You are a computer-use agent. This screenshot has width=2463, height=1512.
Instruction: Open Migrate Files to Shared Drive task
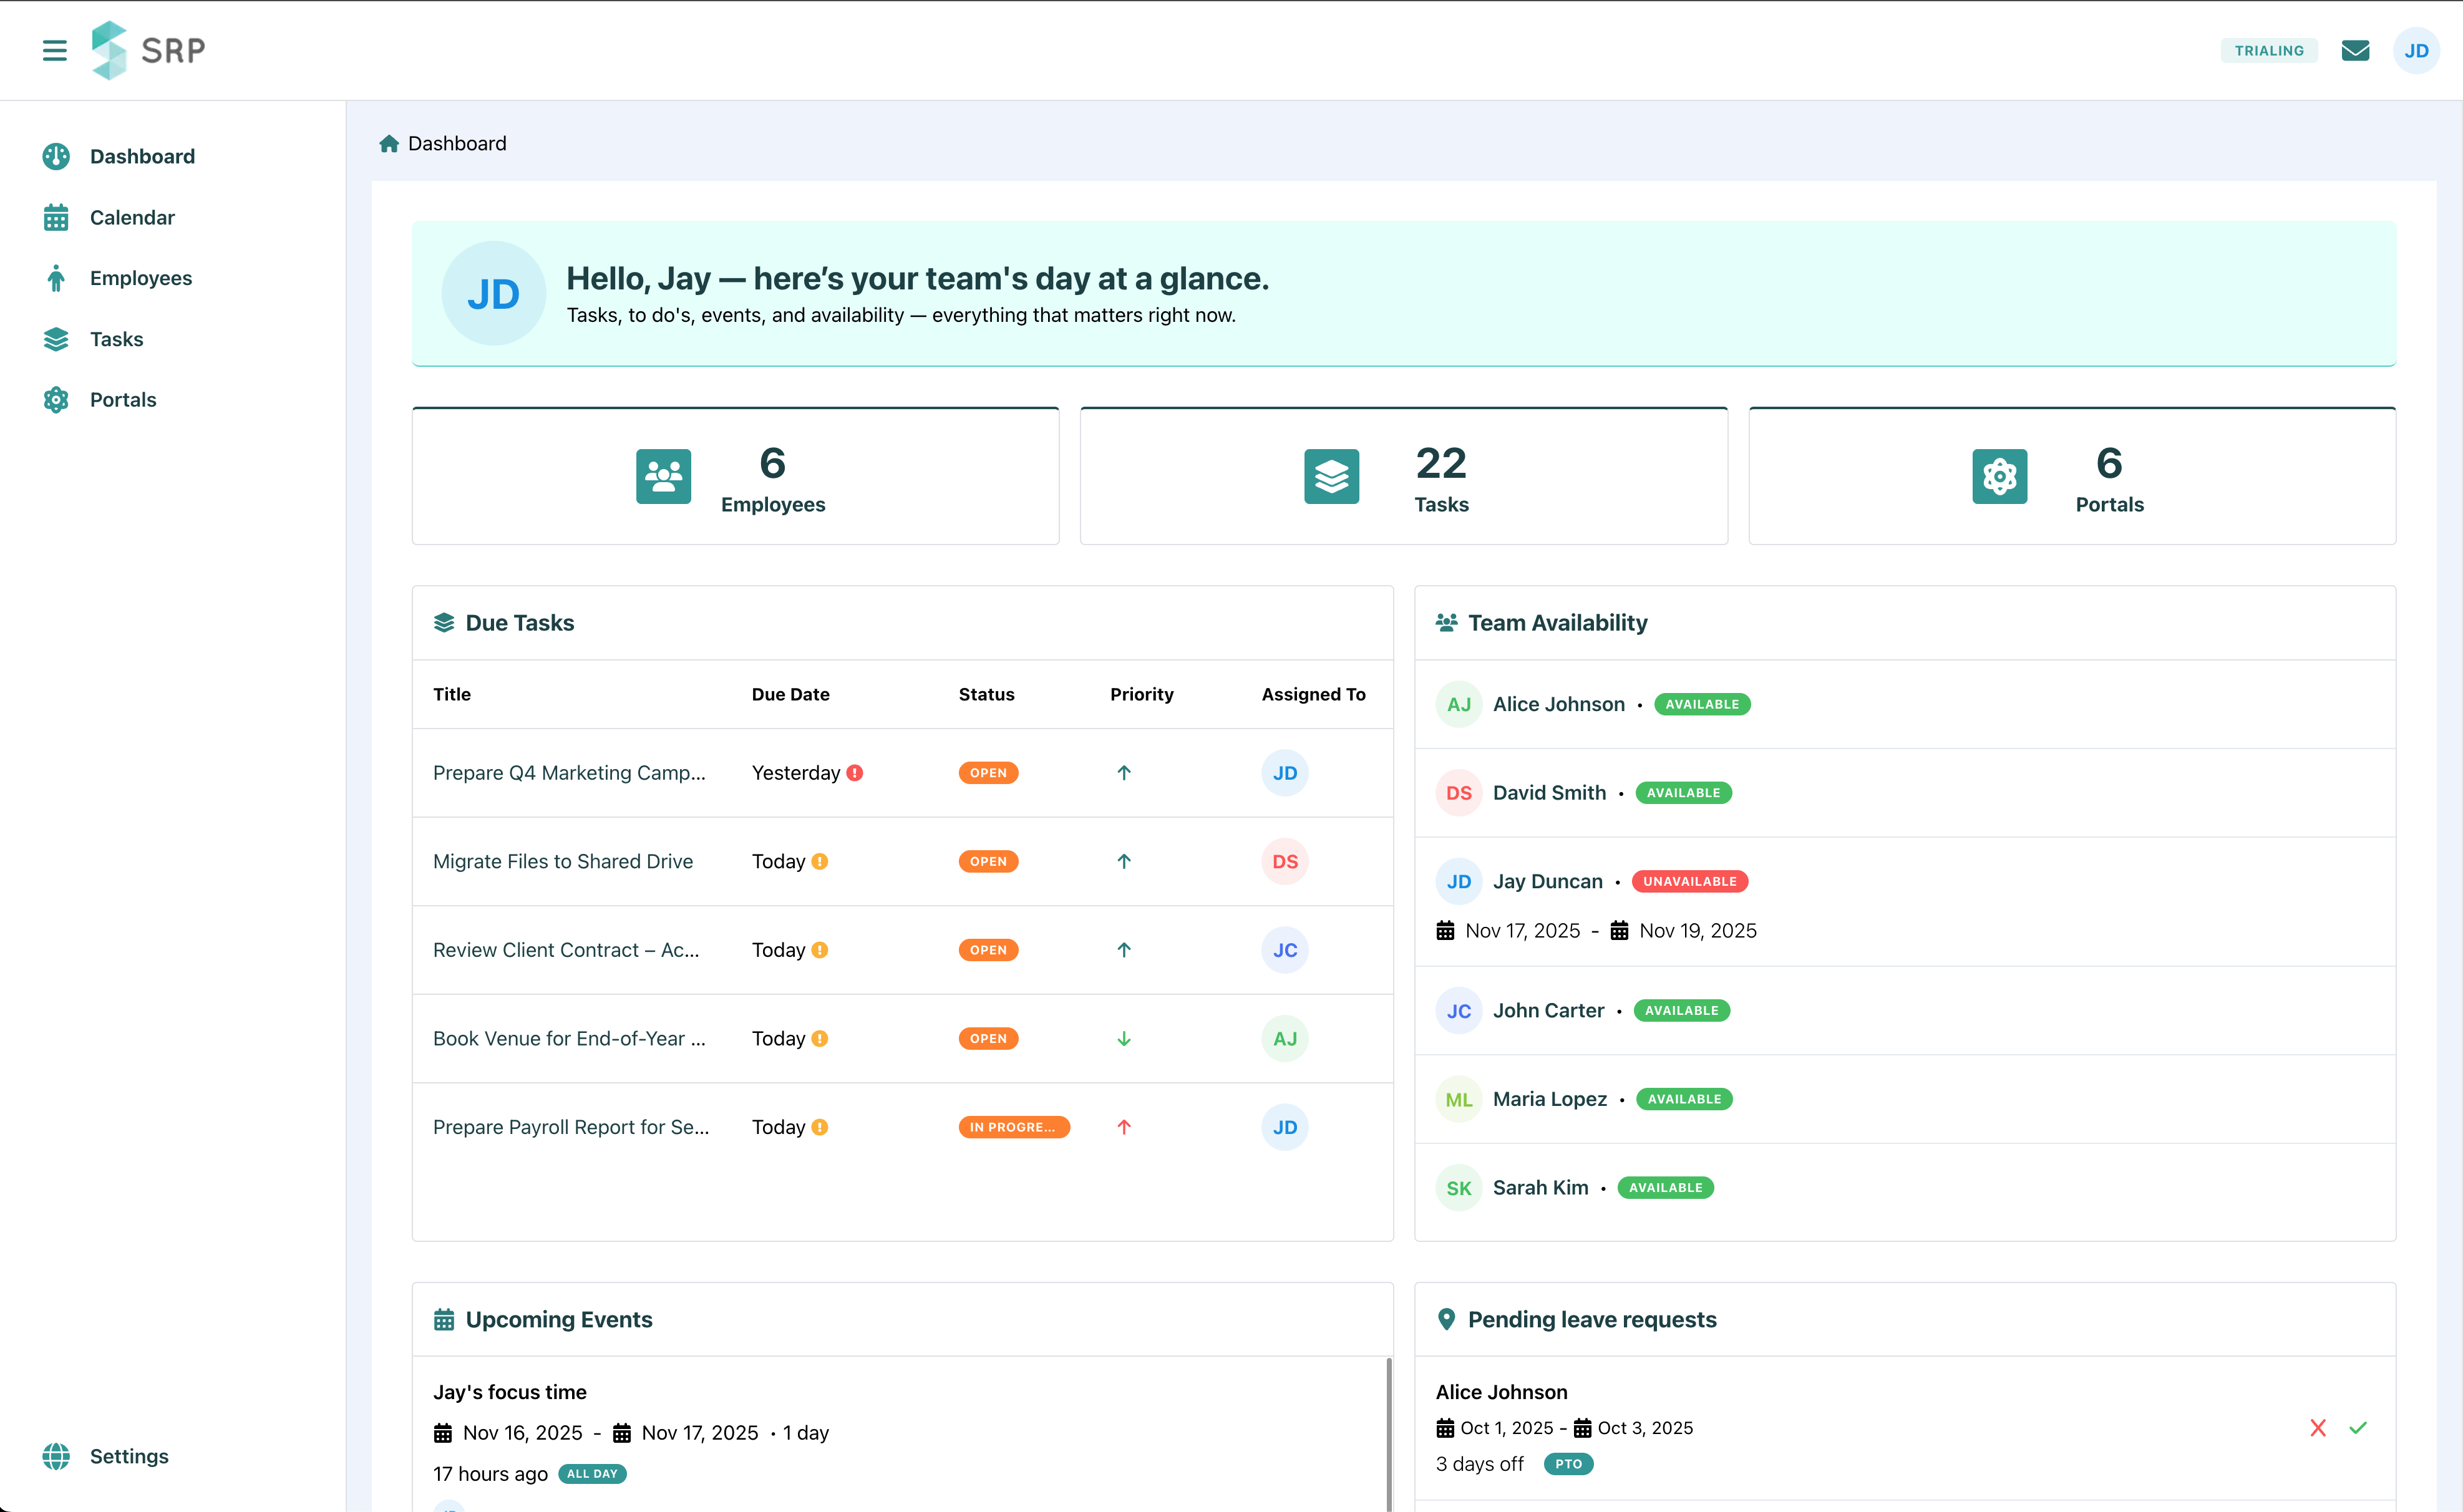point(562,861)
